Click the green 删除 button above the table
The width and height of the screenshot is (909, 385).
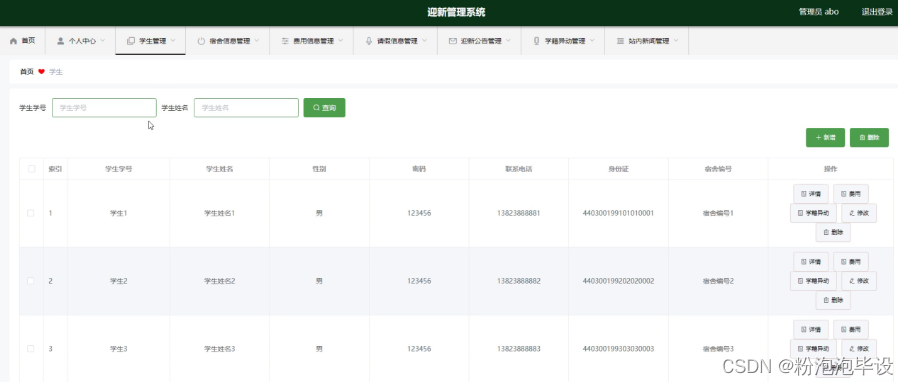click(x=869, y=137)
